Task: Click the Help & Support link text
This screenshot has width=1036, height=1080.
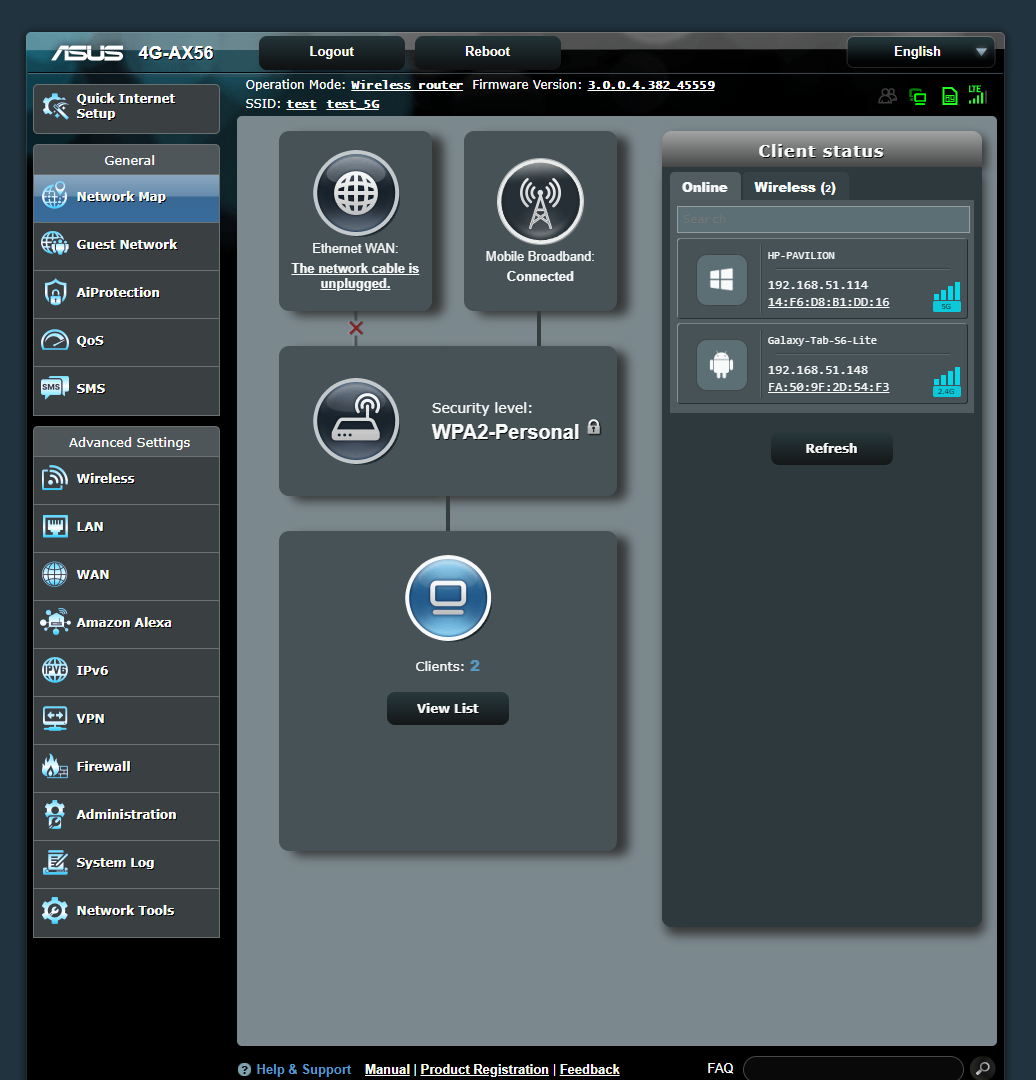Action: 303,1070
